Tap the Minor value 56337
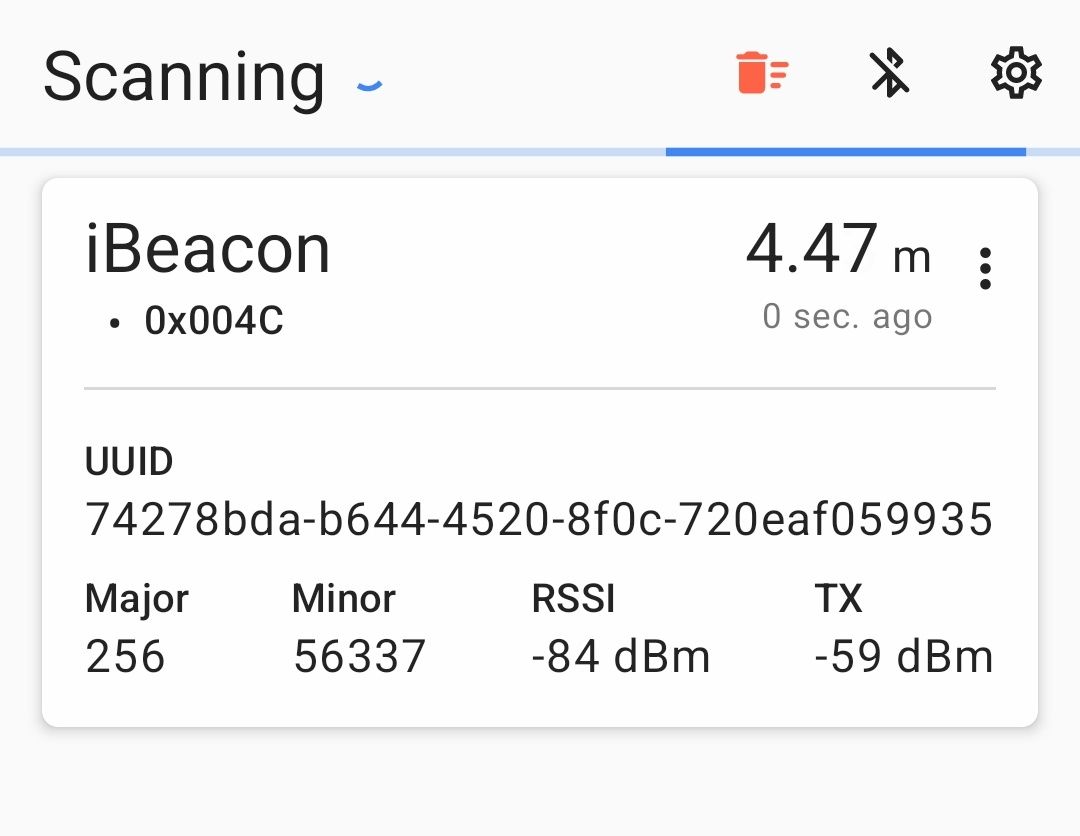This screenshot has width=1080, height=836. click(x=360, y=657)
